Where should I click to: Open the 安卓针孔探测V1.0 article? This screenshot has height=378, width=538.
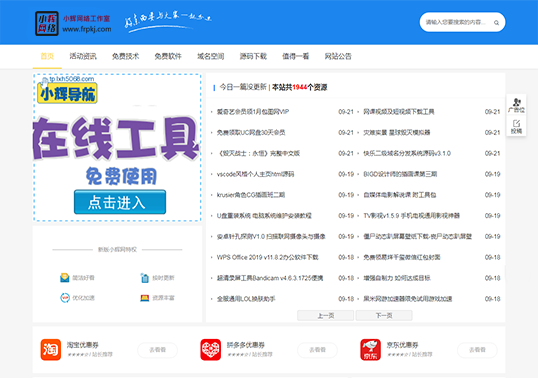tap(271, 236)
